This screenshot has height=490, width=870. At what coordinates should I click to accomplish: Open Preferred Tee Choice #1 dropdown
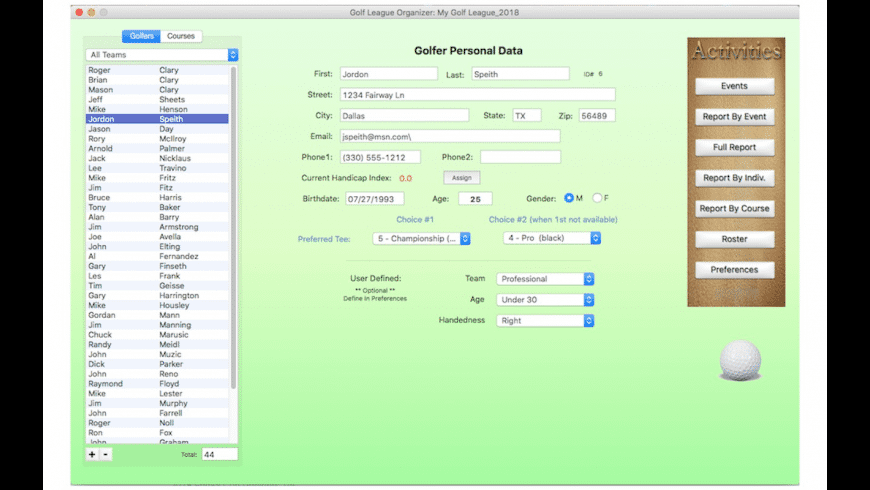[422, 239]
